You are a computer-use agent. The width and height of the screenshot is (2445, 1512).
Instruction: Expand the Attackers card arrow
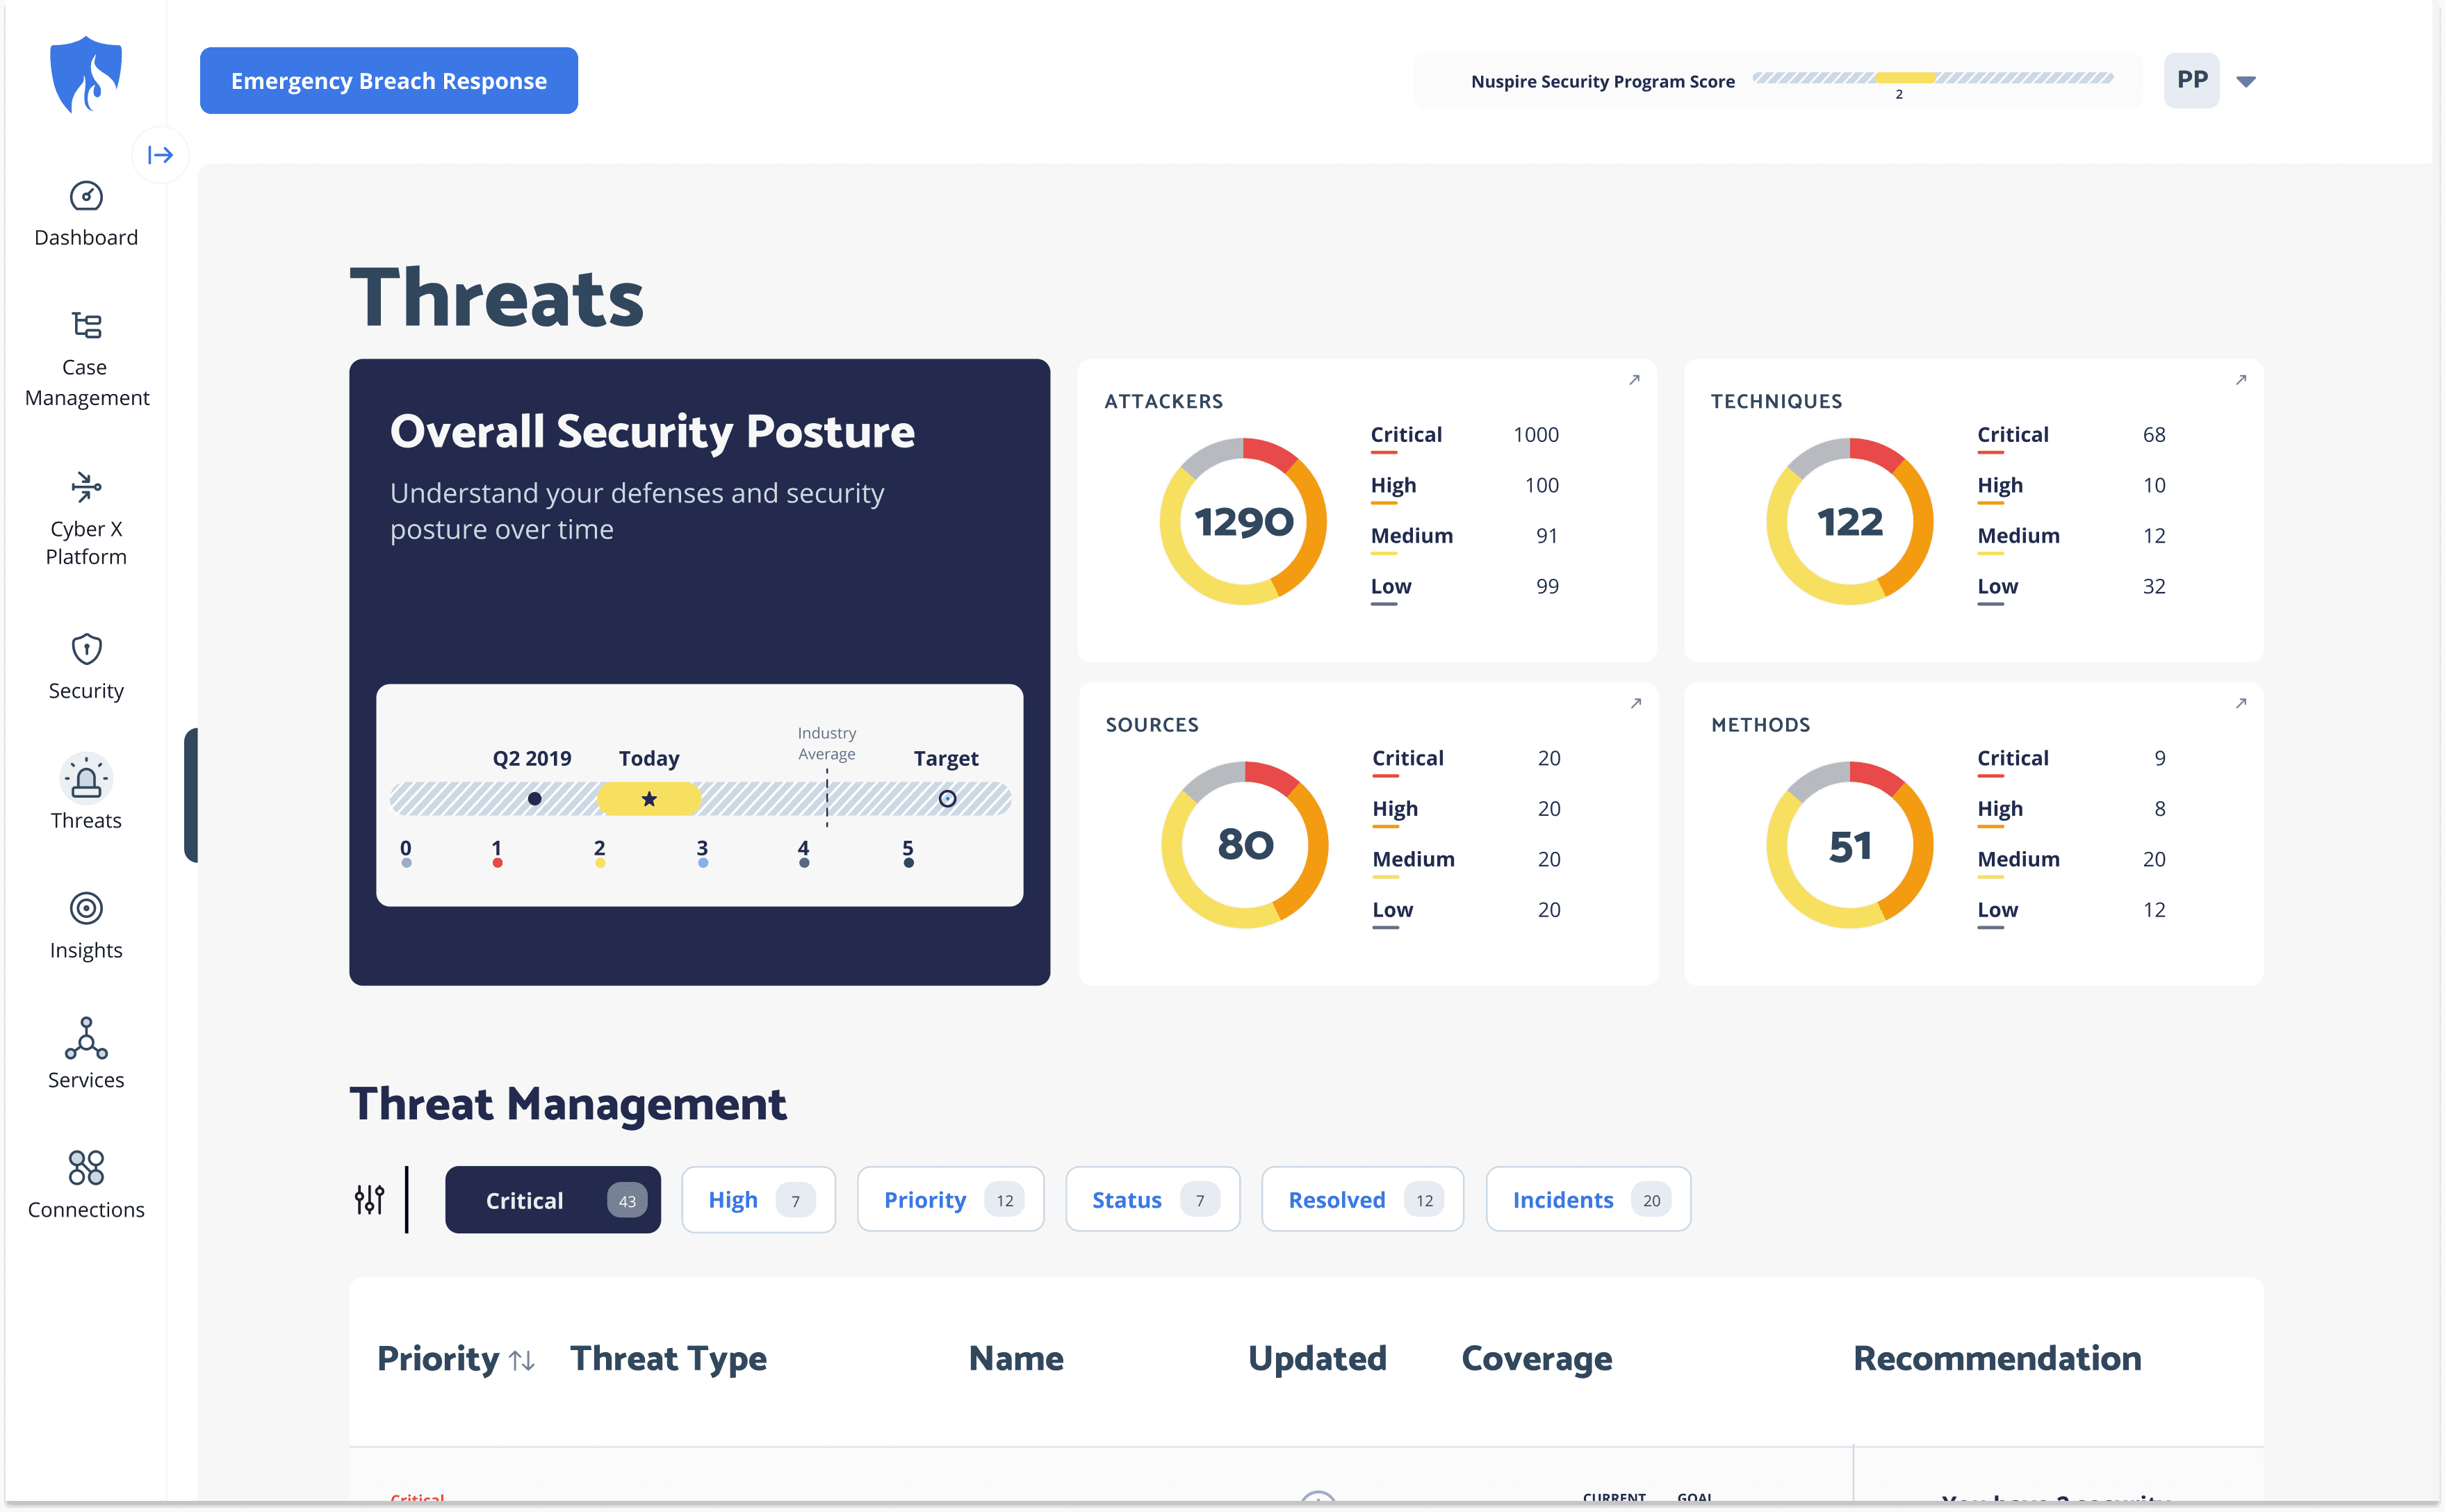pyautogui.click(x=1634, y=380)
